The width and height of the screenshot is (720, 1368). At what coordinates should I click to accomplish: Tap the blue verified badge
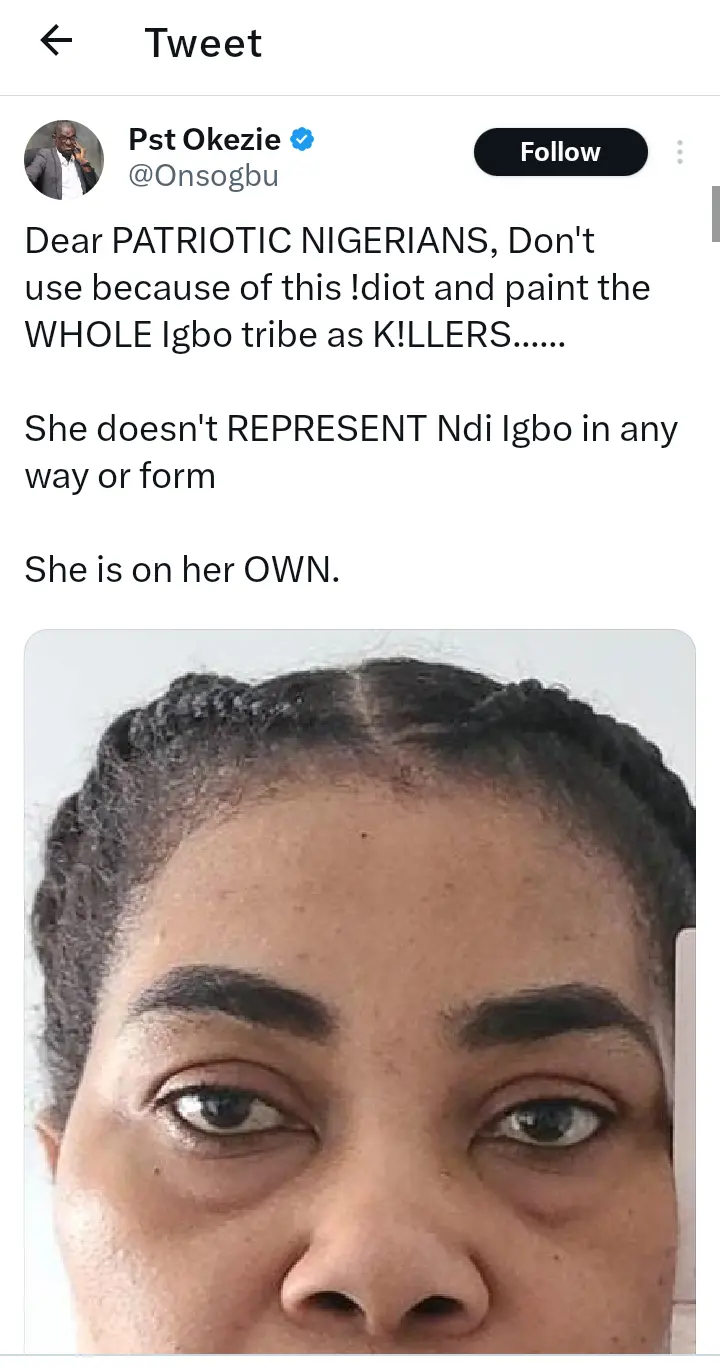303,139
